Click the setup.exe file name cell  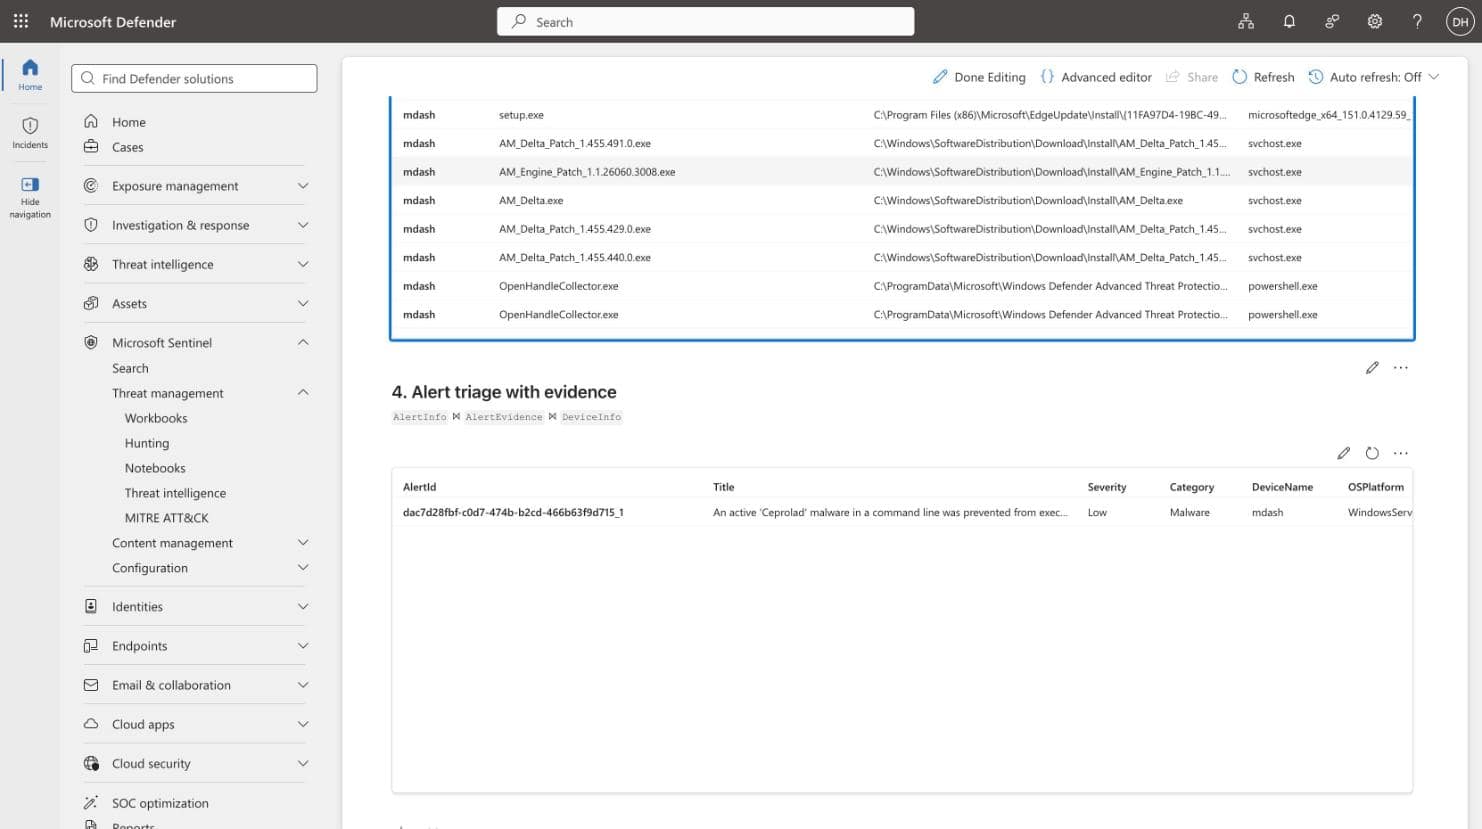click(521, 115)
